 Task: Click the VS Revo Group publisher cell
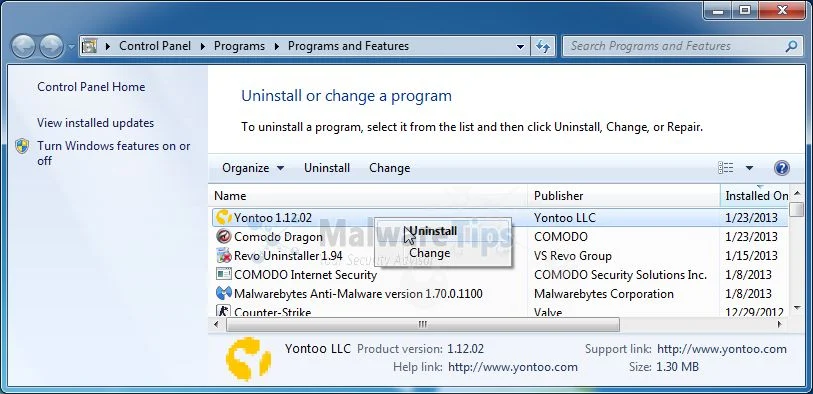point(572,256)
